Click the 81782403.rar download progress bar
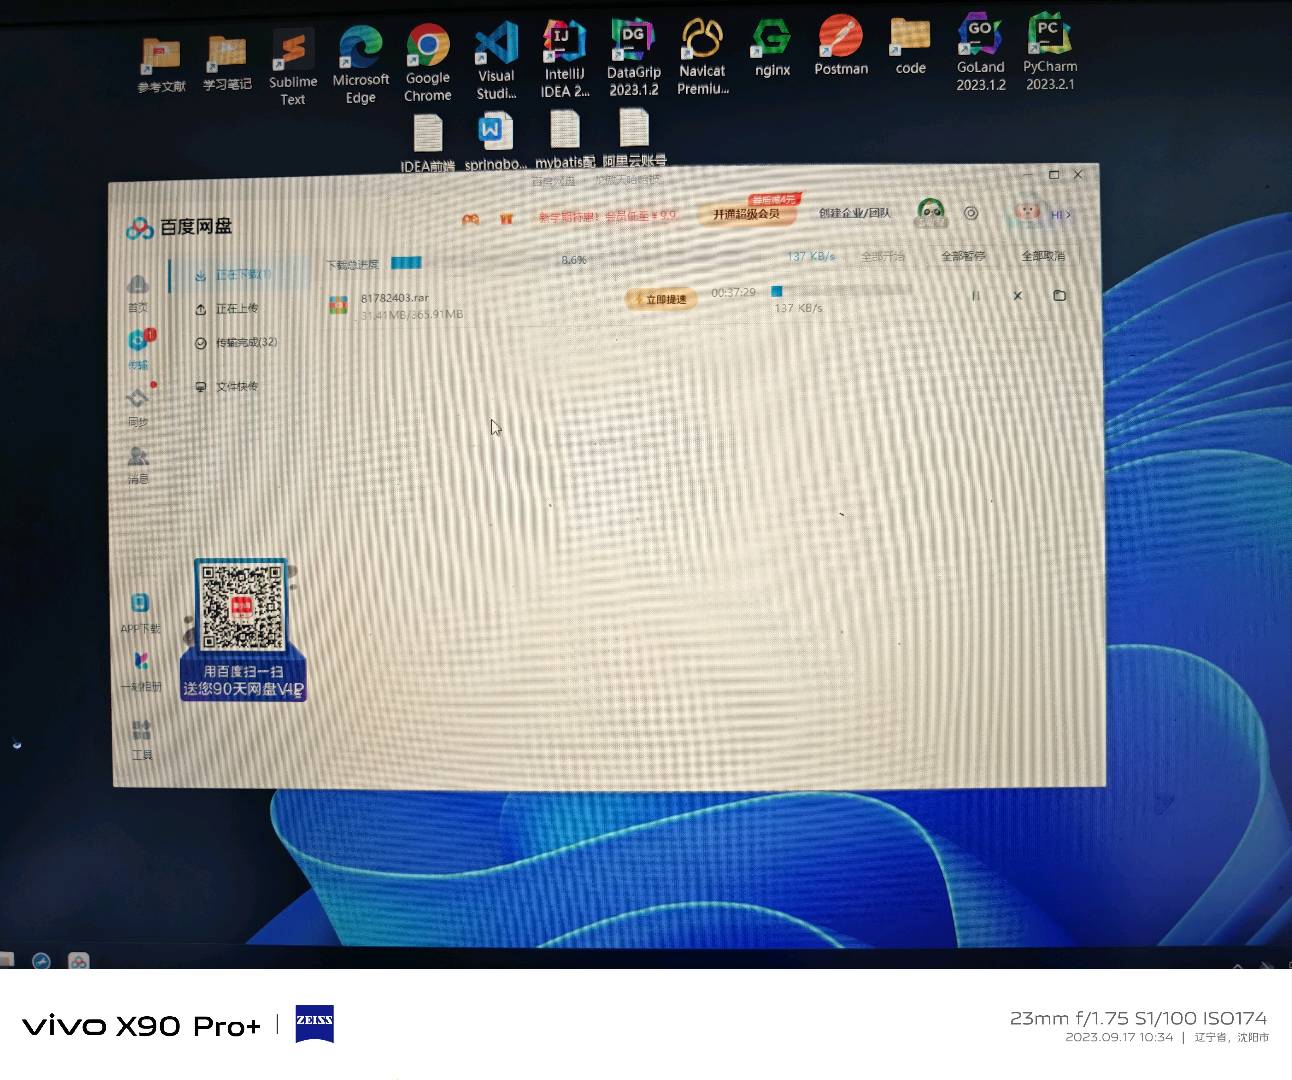The height and width of the screenshot is (1080, 1292). (x=840, y=291)
